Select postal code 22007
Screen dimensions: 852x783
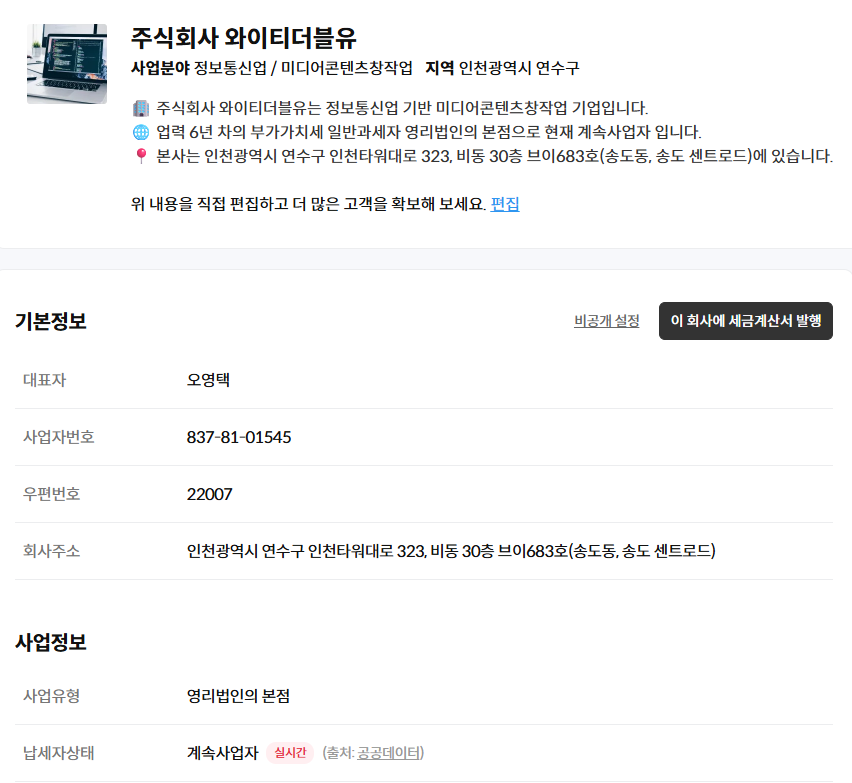pyautogui.click(x=209, y=494)
